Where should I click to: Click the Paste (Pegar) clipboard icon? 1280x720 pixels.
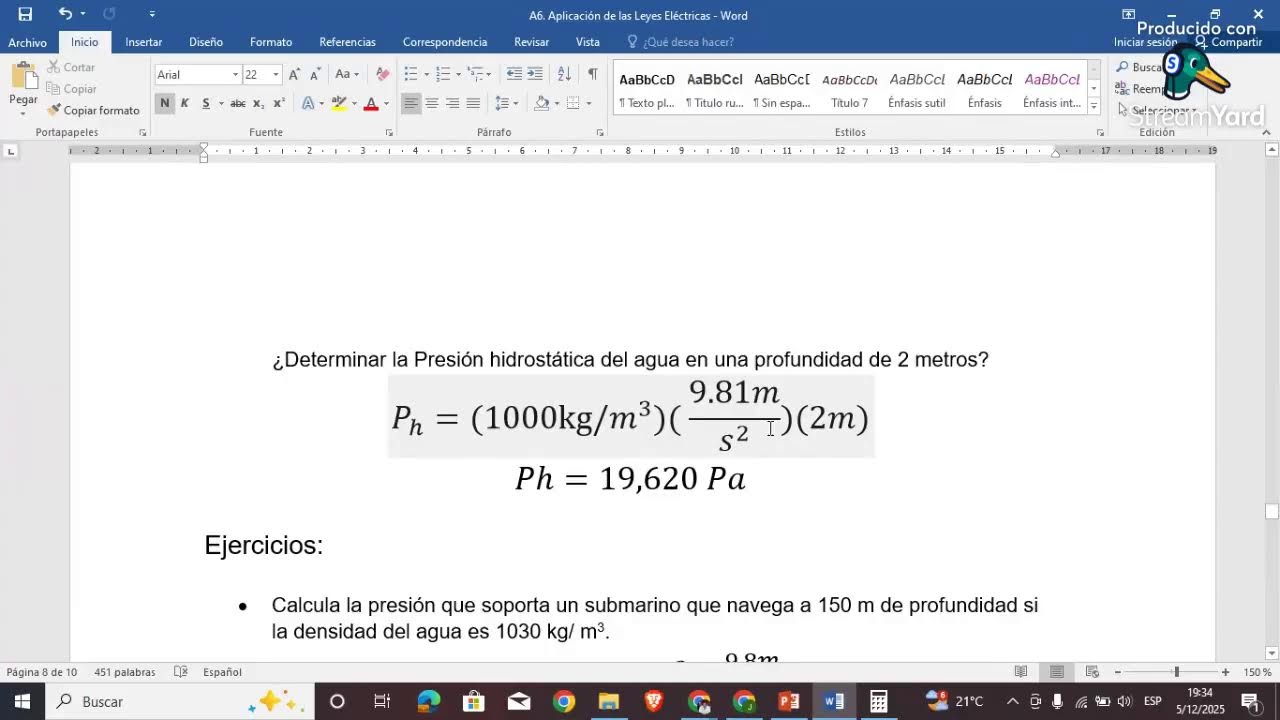(23, 77)
